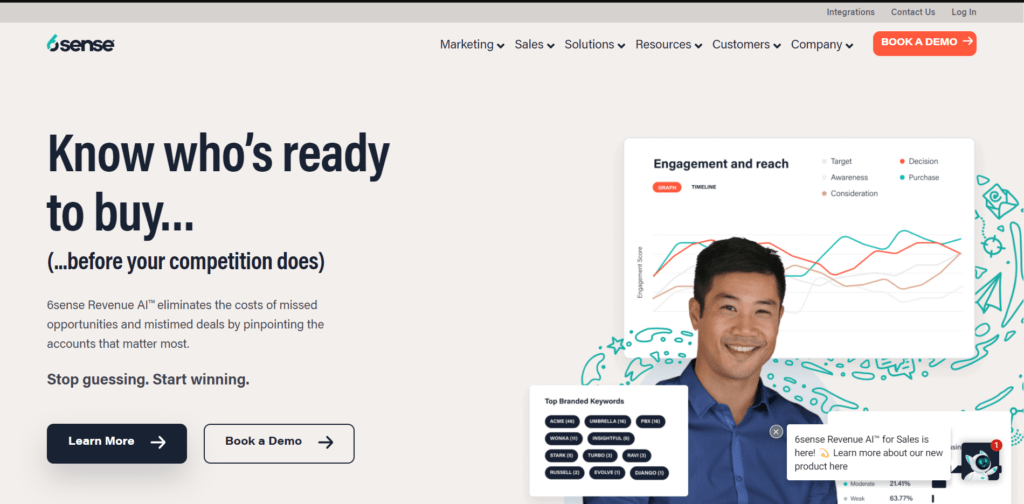Click the 'Stop guessing. Start winning.' text
This screenshot has width=1024, height=504.
tap(148, 379)
